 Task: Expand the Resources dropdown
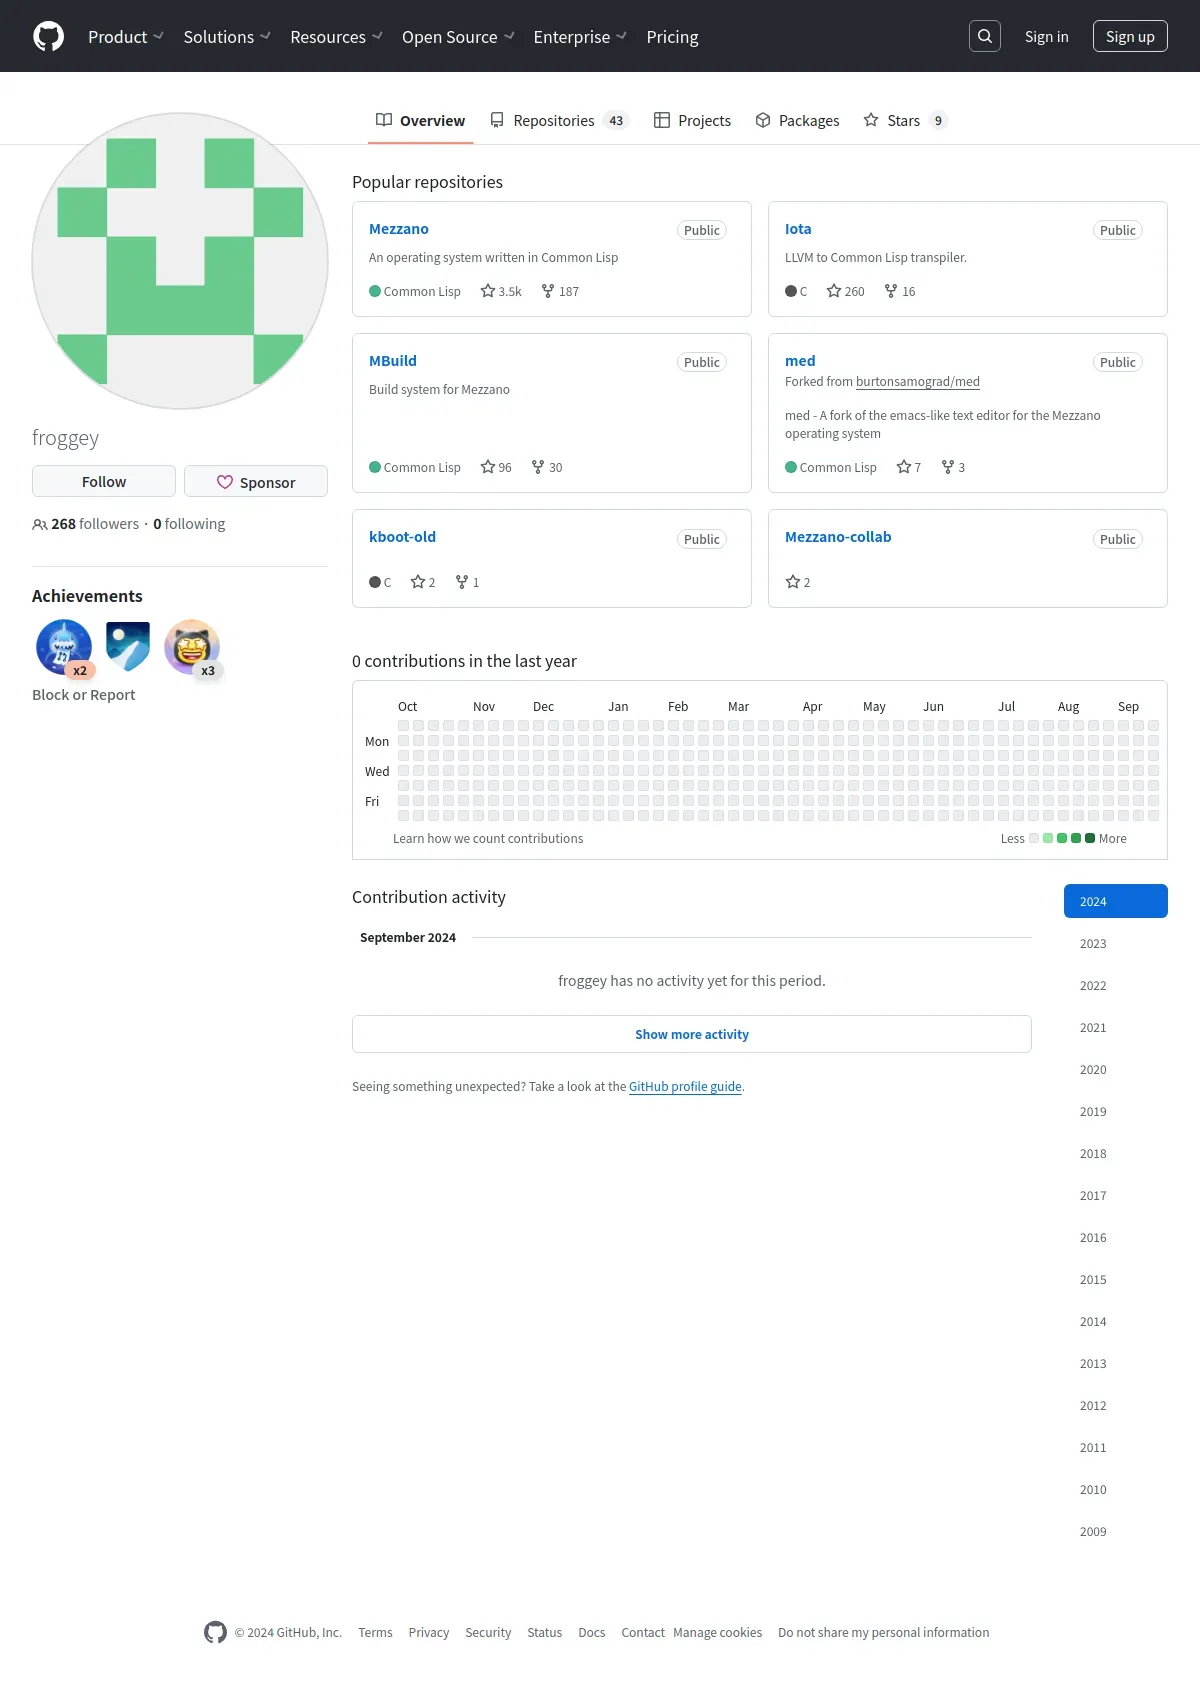336,37
